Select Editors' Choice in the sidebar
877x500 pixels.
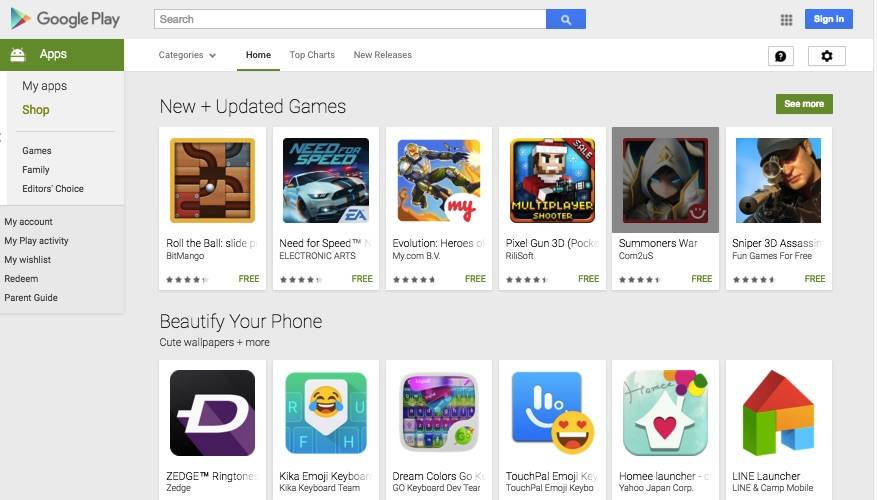pyautogui.click(x=53, y=188)
